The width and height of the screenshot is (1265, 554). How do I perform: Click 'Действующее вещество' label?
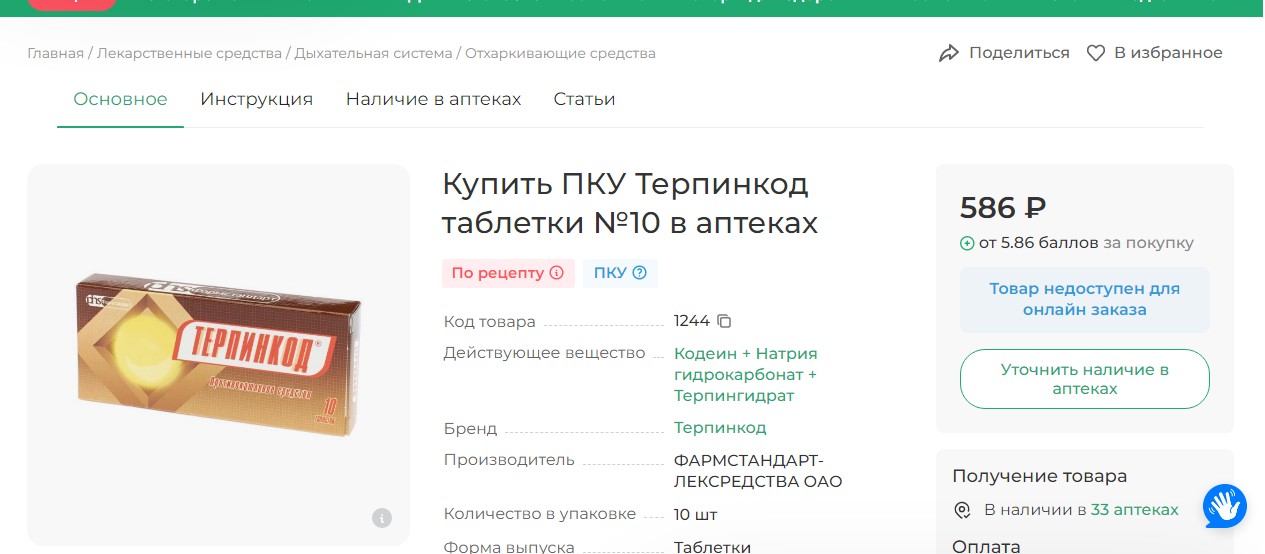click(x=545, y=353)
